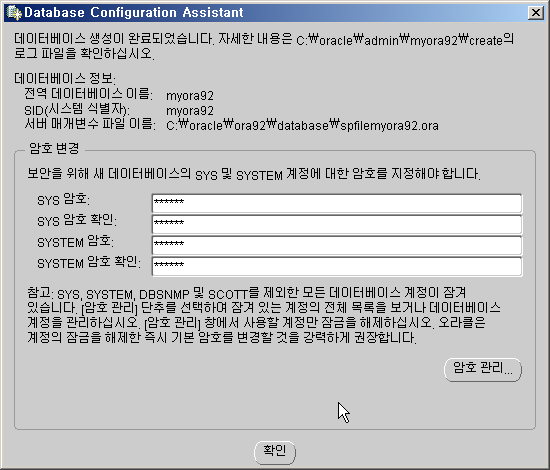
Task: Click the '전역 데이터베이스 이름:' label
Action: [x=88, y=94]
